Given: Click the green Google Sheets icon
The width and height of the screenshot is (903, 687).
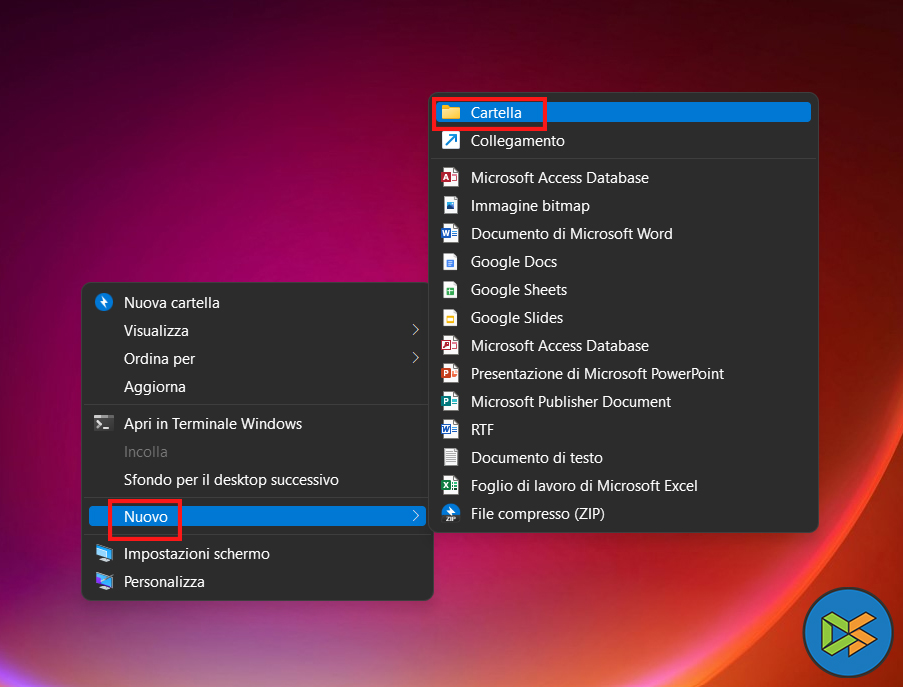Looking at the screenshot, I should coord(451,290).
